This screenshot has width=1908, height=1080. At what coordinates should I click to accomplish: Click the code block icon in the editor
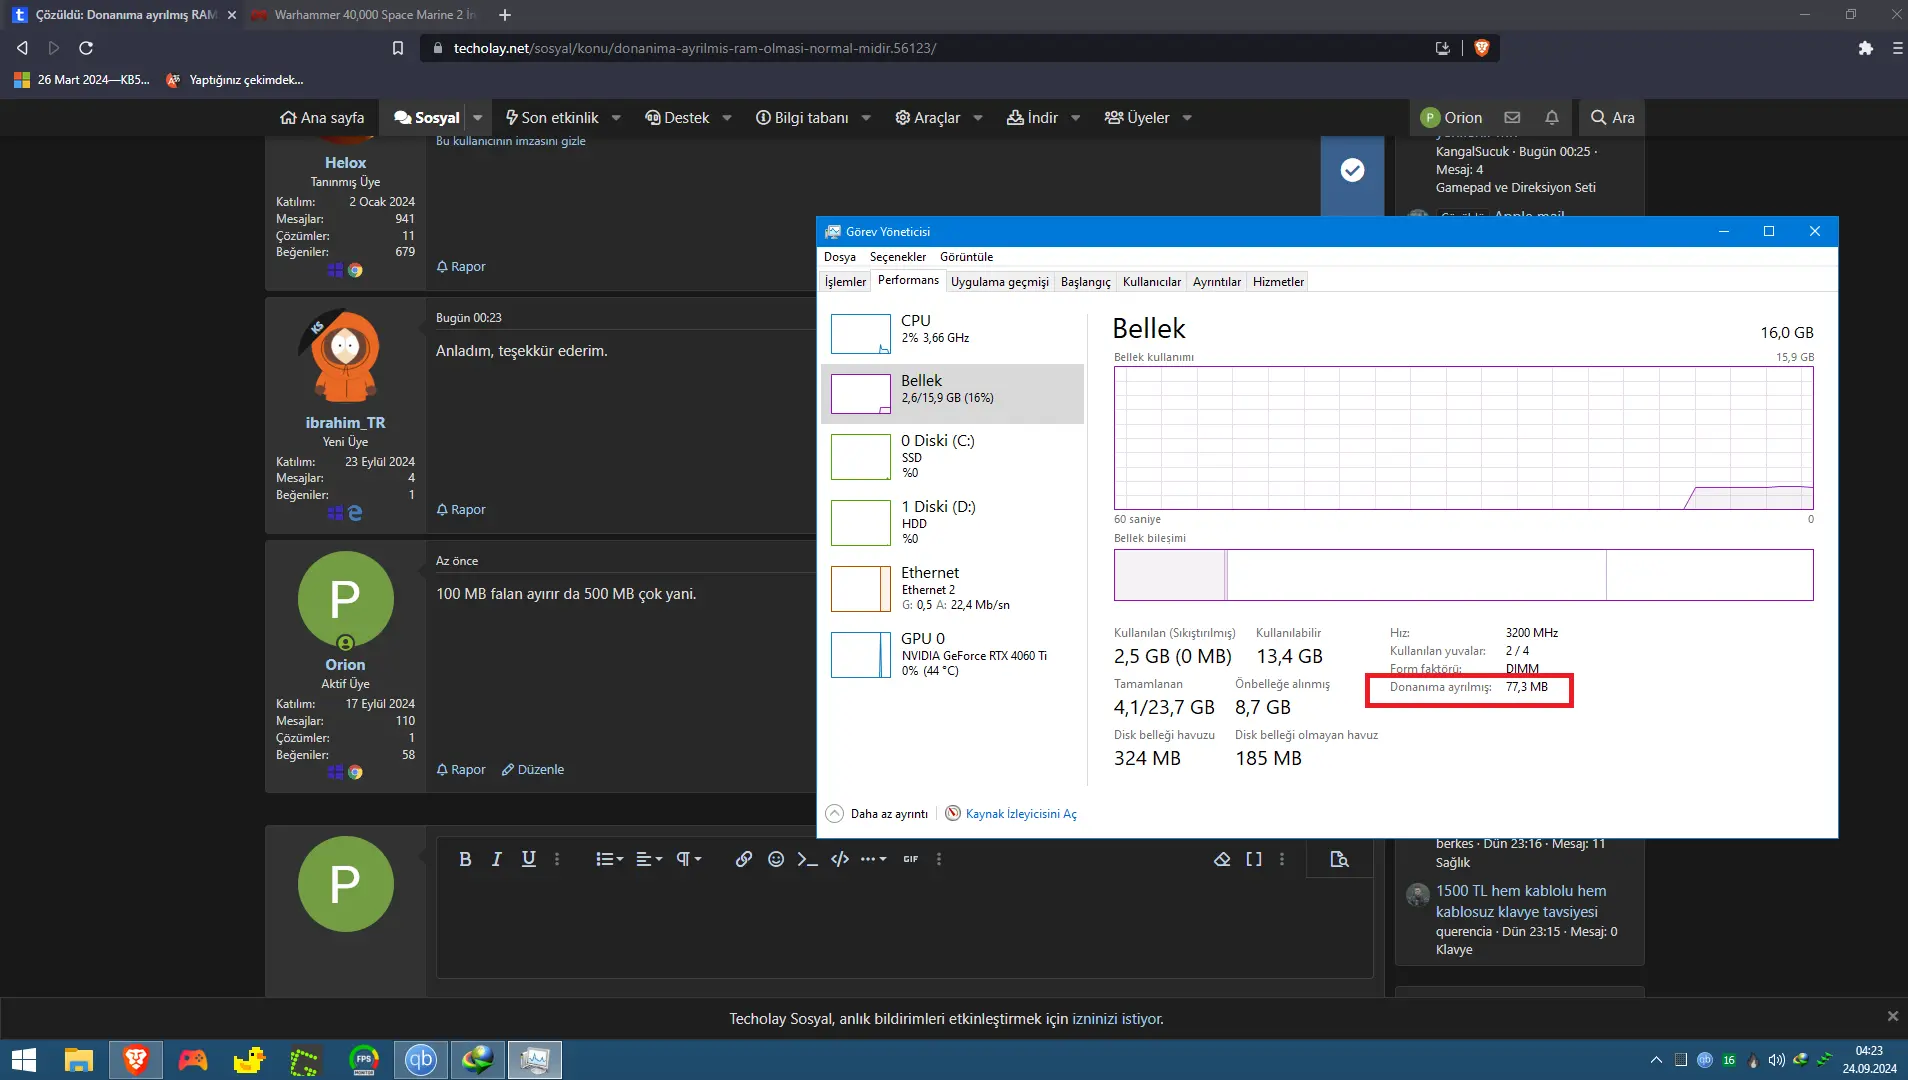point(840,859)
